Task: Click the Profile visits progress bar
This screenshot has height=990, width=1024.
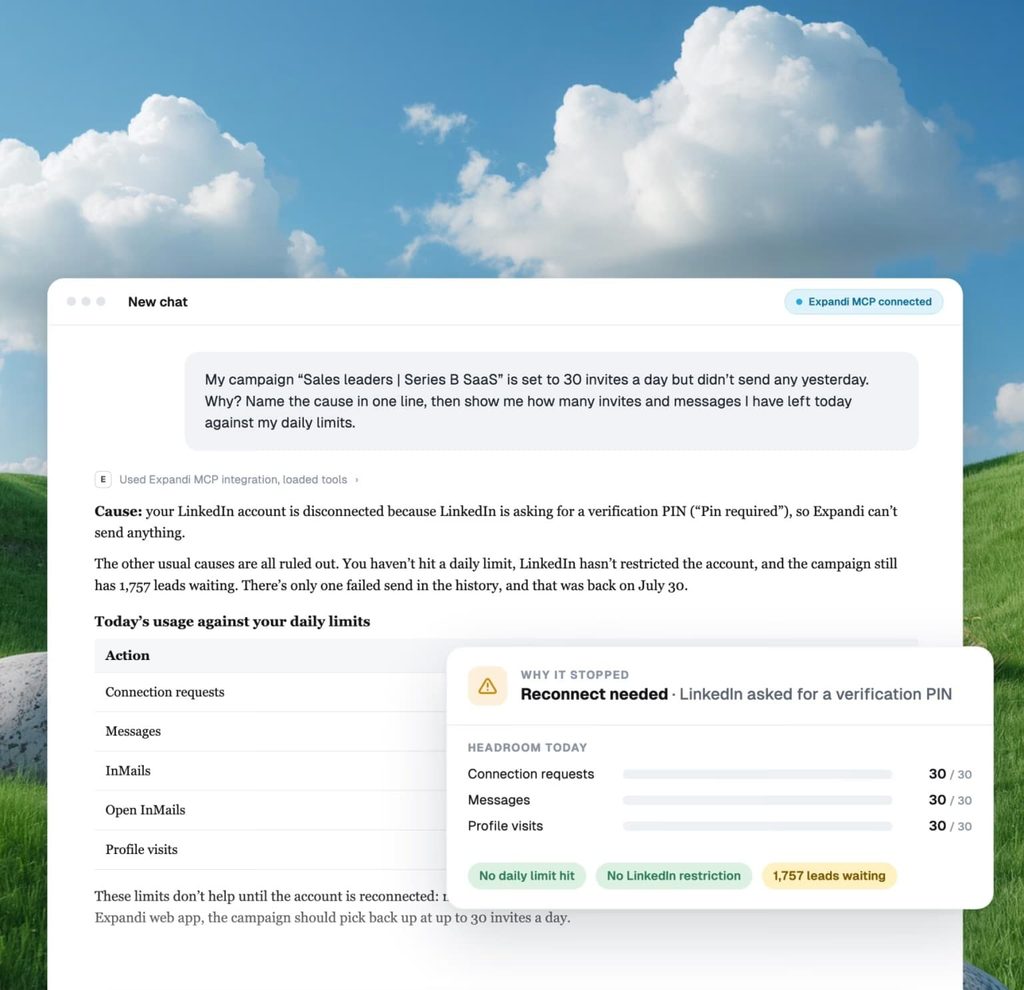Action: click(757, 826)
